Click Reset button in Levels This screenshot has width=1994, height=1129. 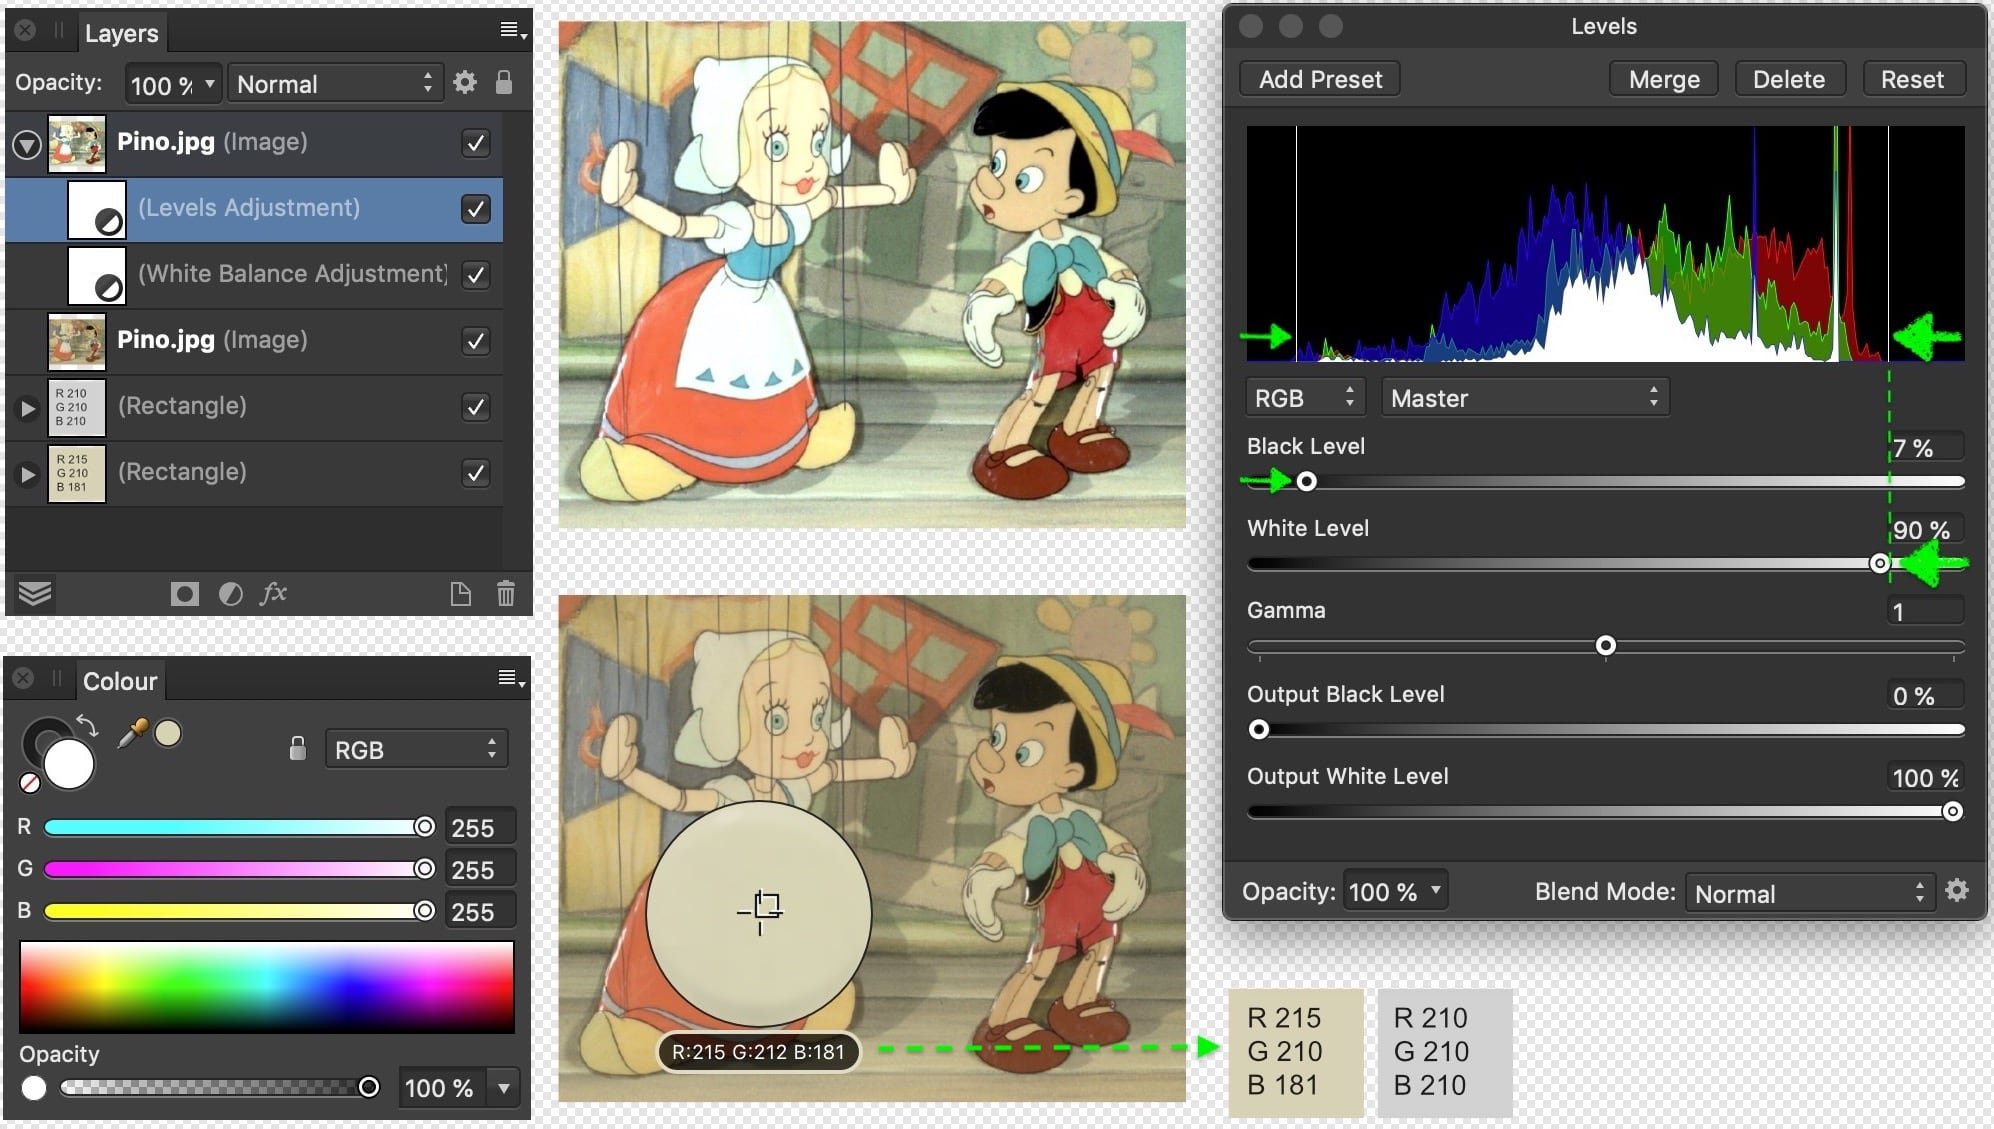(x=1913, y=79)
